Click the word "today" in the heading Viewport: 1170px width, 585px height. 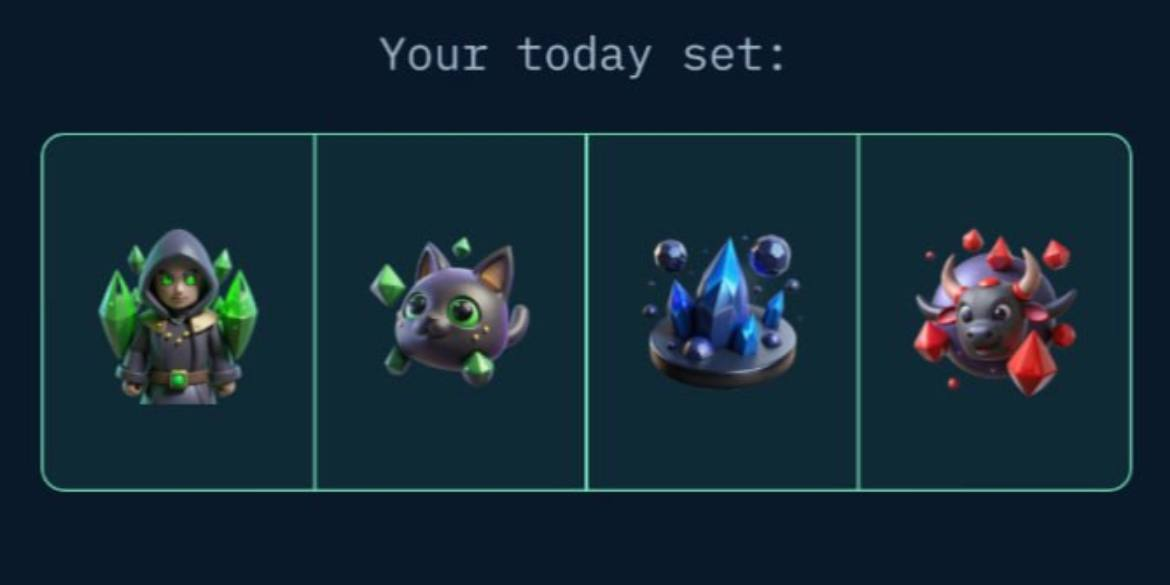pyautogui.click(x=584, y=55)
